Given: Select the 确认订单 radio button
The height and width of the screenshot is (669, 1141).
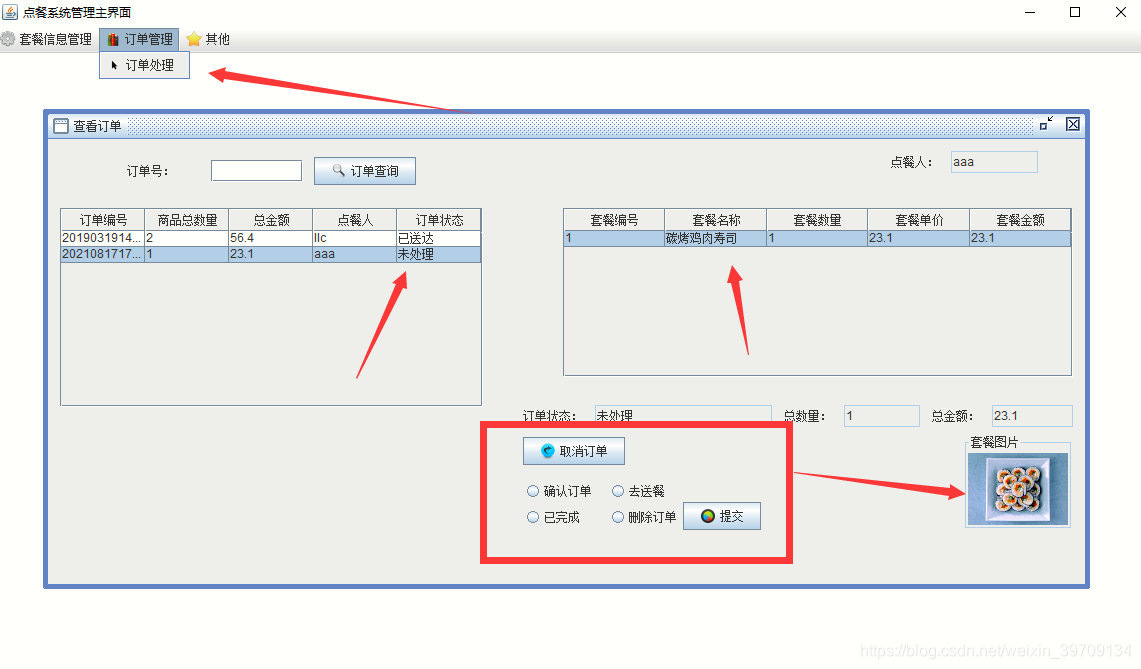Looking at the screenshot, I should [x=533, y=491].
